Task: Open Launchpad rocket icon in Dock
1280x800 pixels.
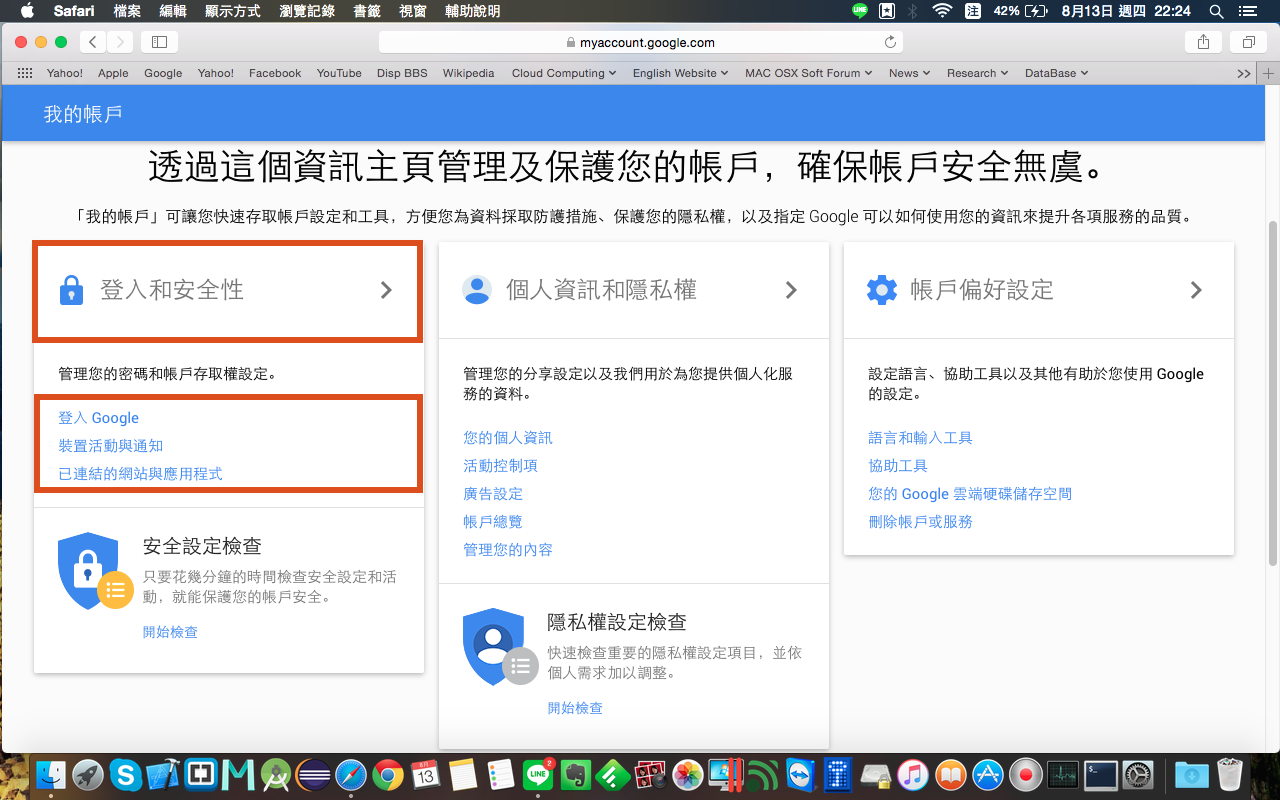Action: tap(88, 774)
